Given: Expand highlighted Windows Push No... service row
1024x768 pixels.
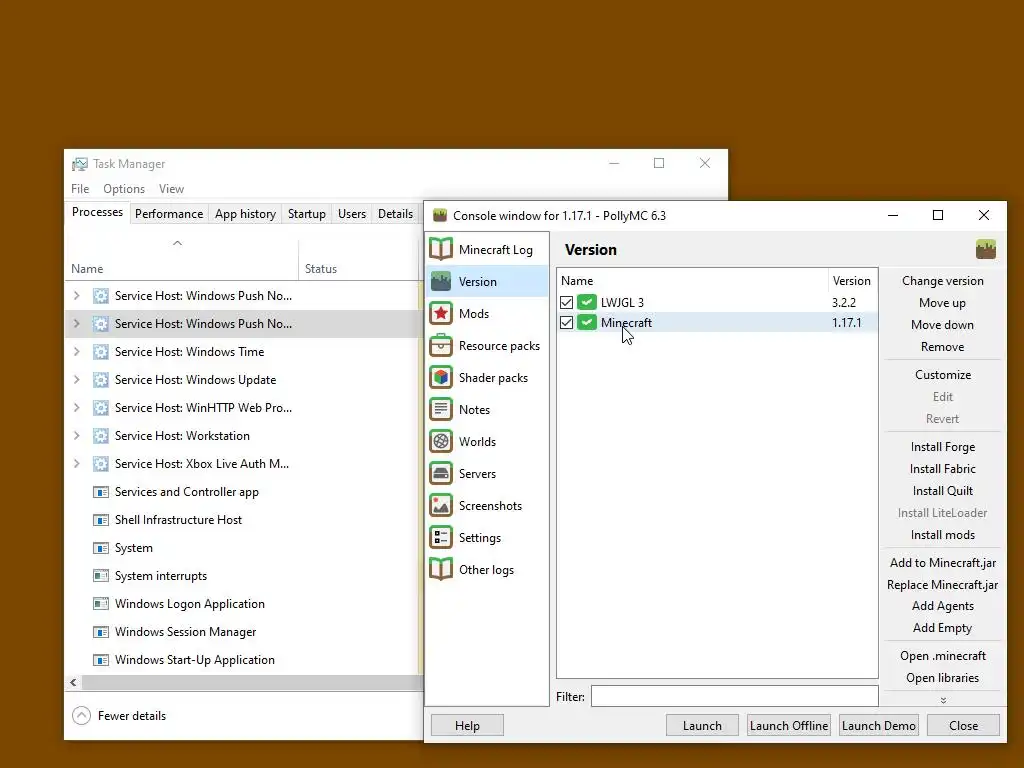Looking at the screenshot, I should pos(76,324).
